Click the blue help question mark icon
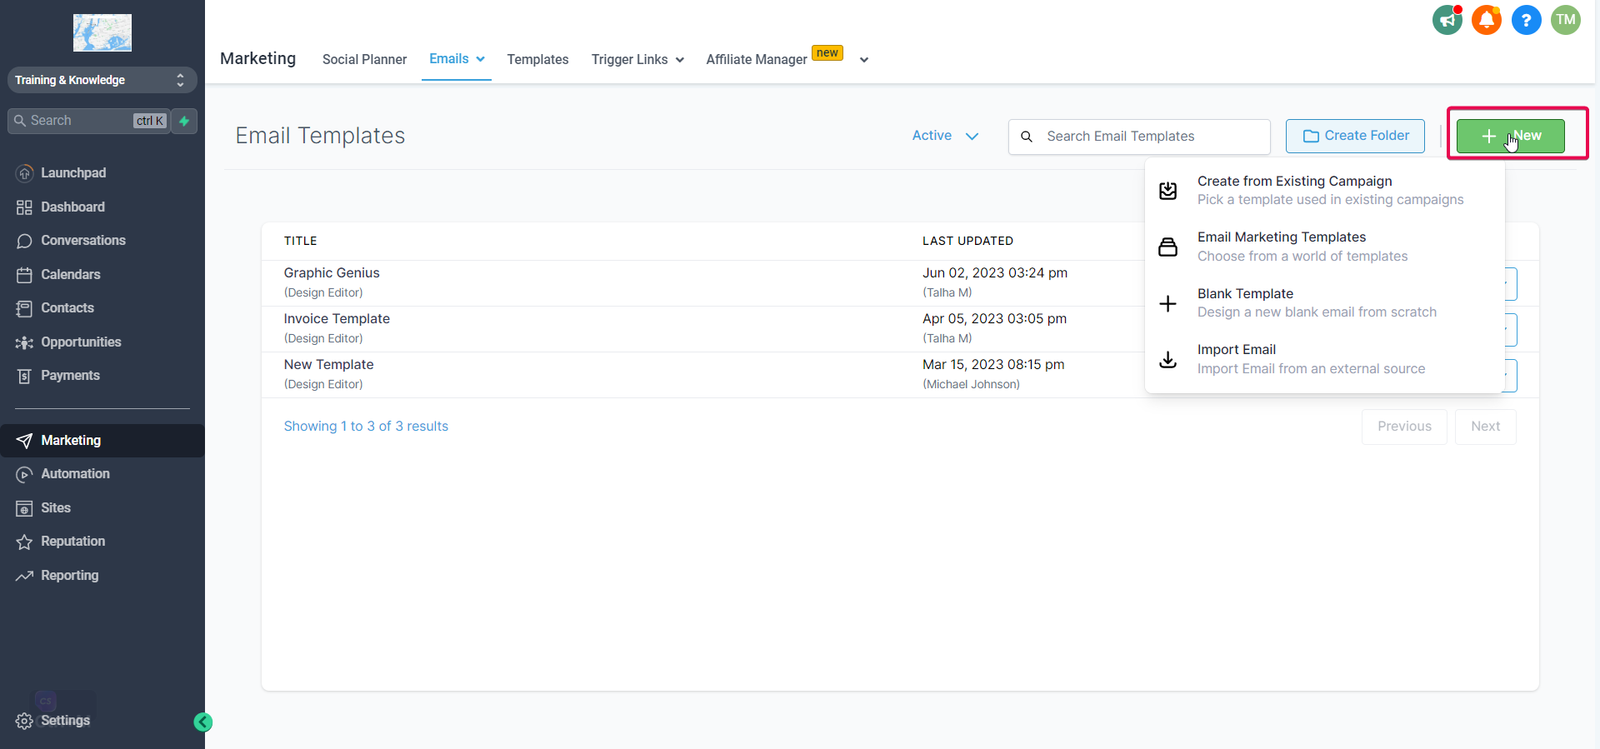 [1526, 20]
